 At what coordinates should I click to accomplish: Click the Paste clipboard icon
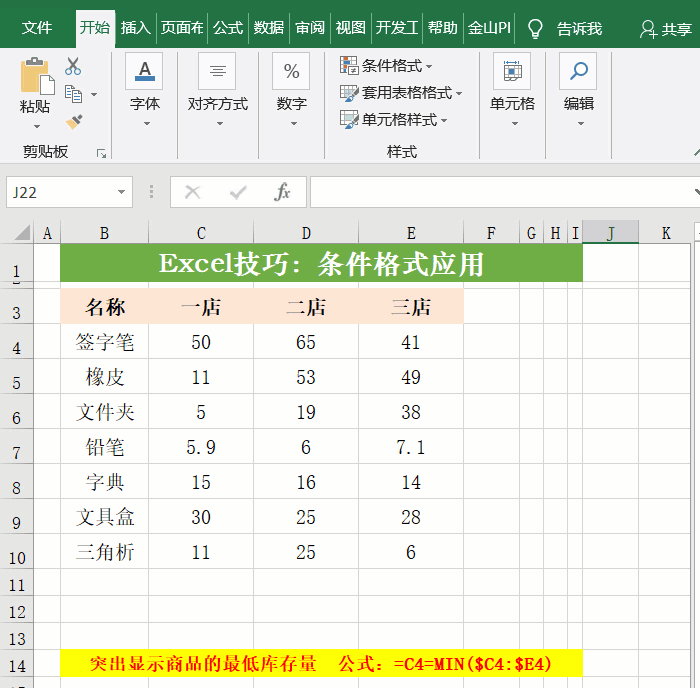pyautogui.click(x=37, y=76)
